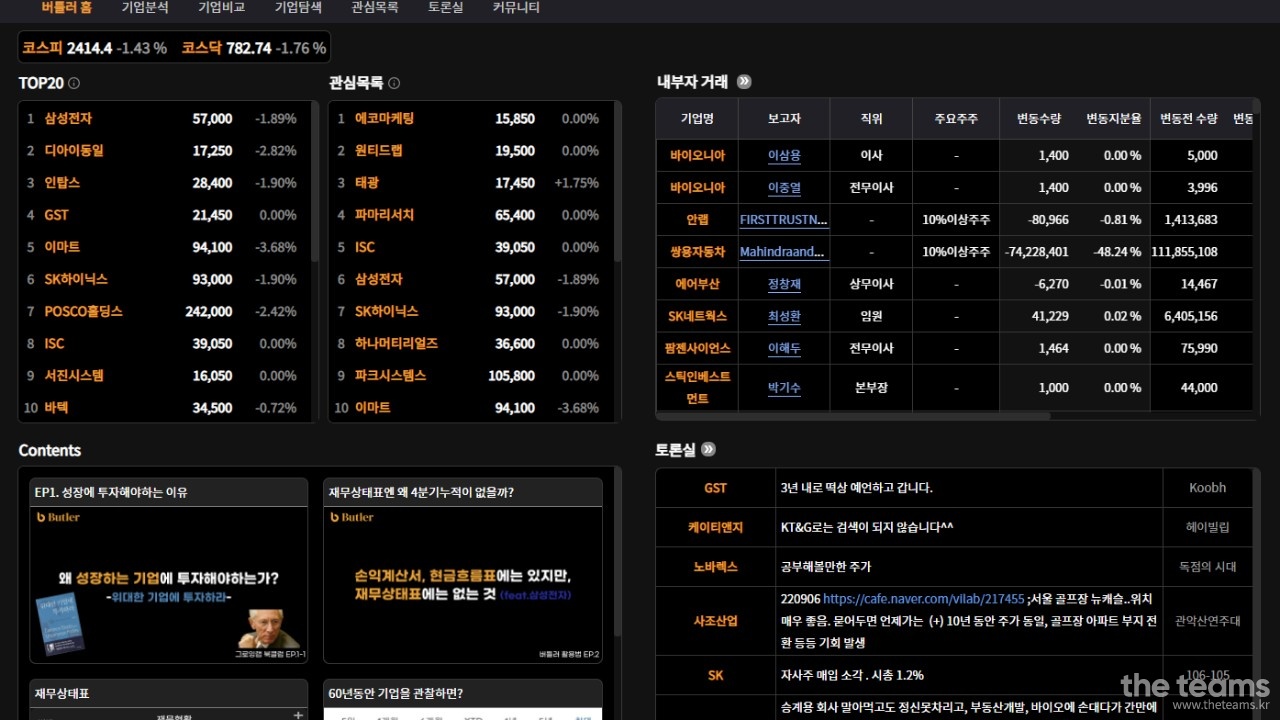Go to the 커뮤니티 tab
Viewport: 1280px width, 720px height.
pos(516,8)
